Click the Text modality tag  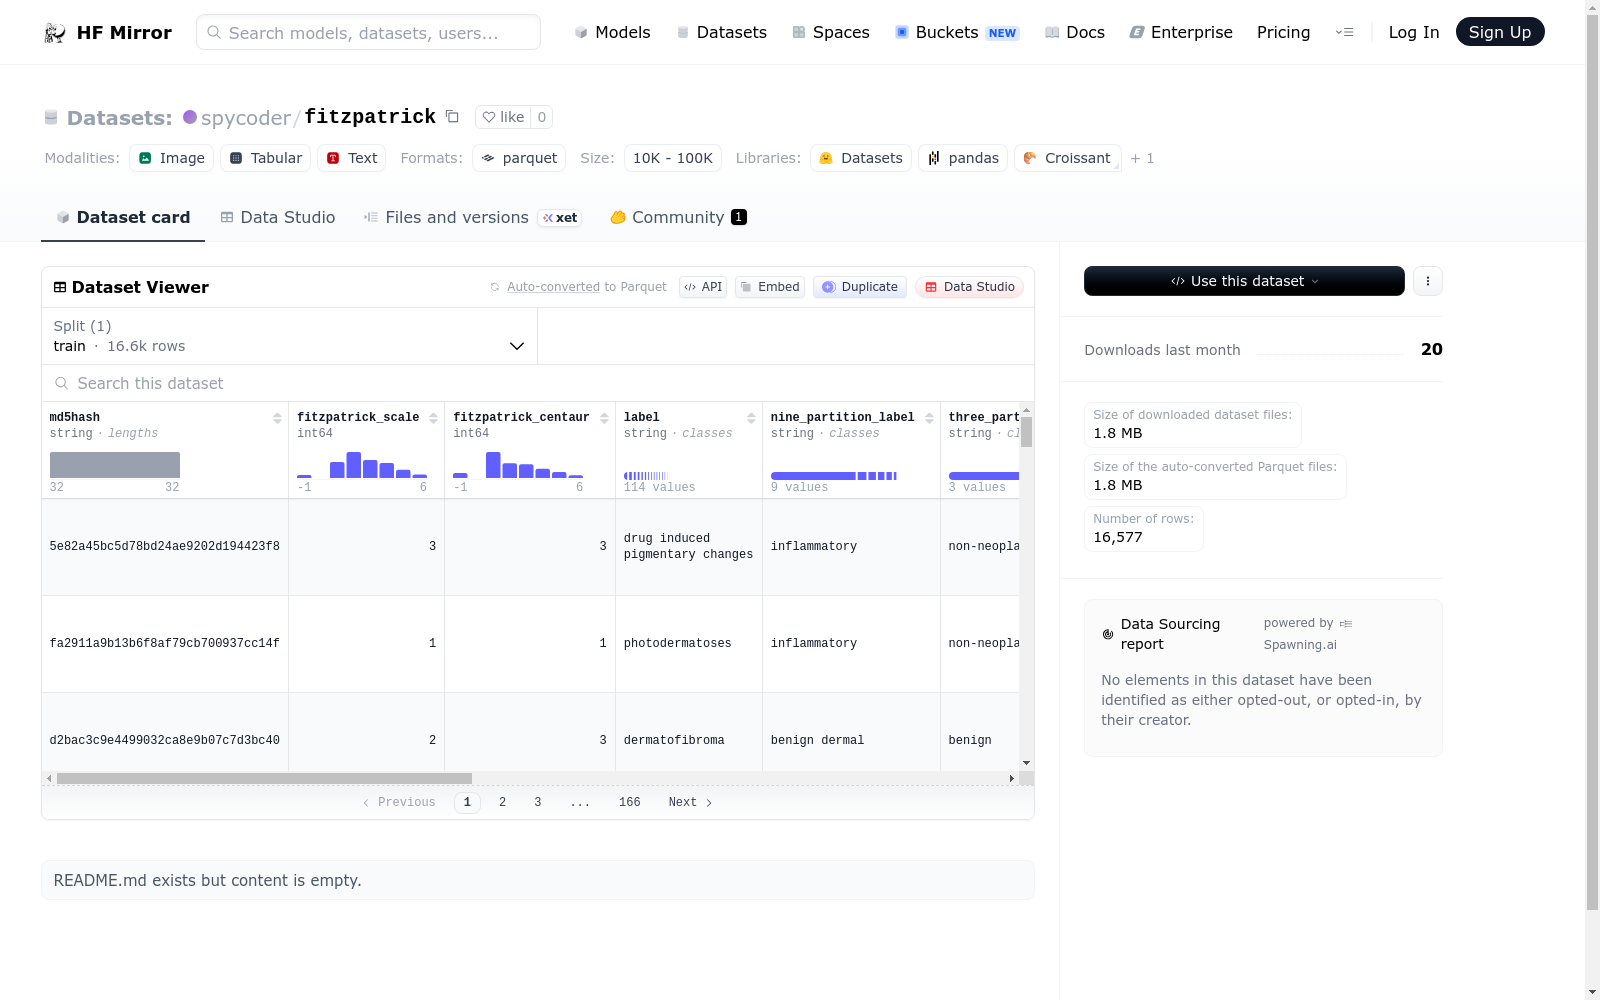pos(351,158)
